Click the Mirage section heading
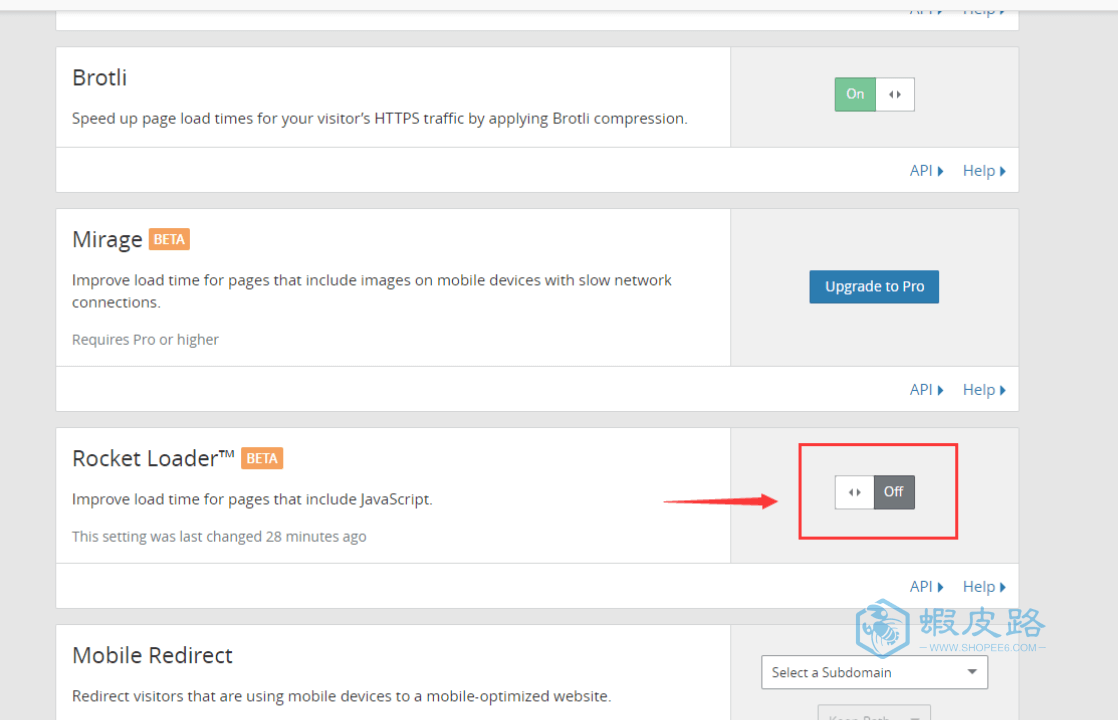This screenshot has height=720, width=1118. point(107,240)
